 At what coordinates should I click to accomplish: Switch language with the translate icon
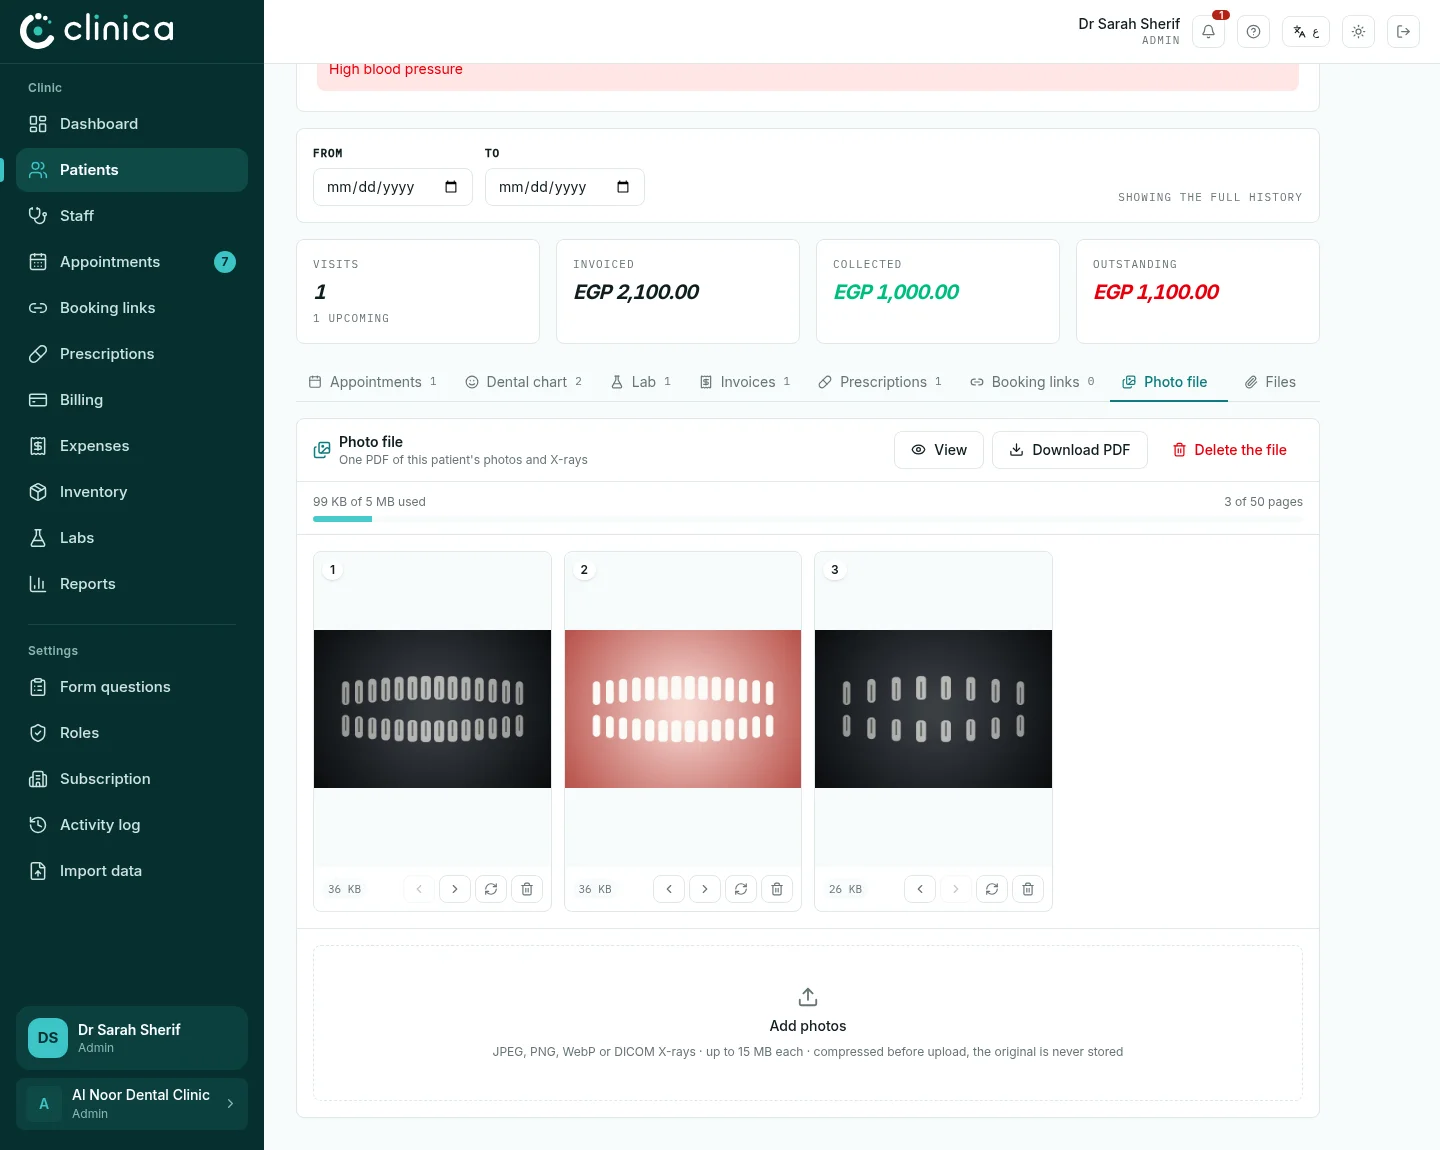click(1306, 32)
